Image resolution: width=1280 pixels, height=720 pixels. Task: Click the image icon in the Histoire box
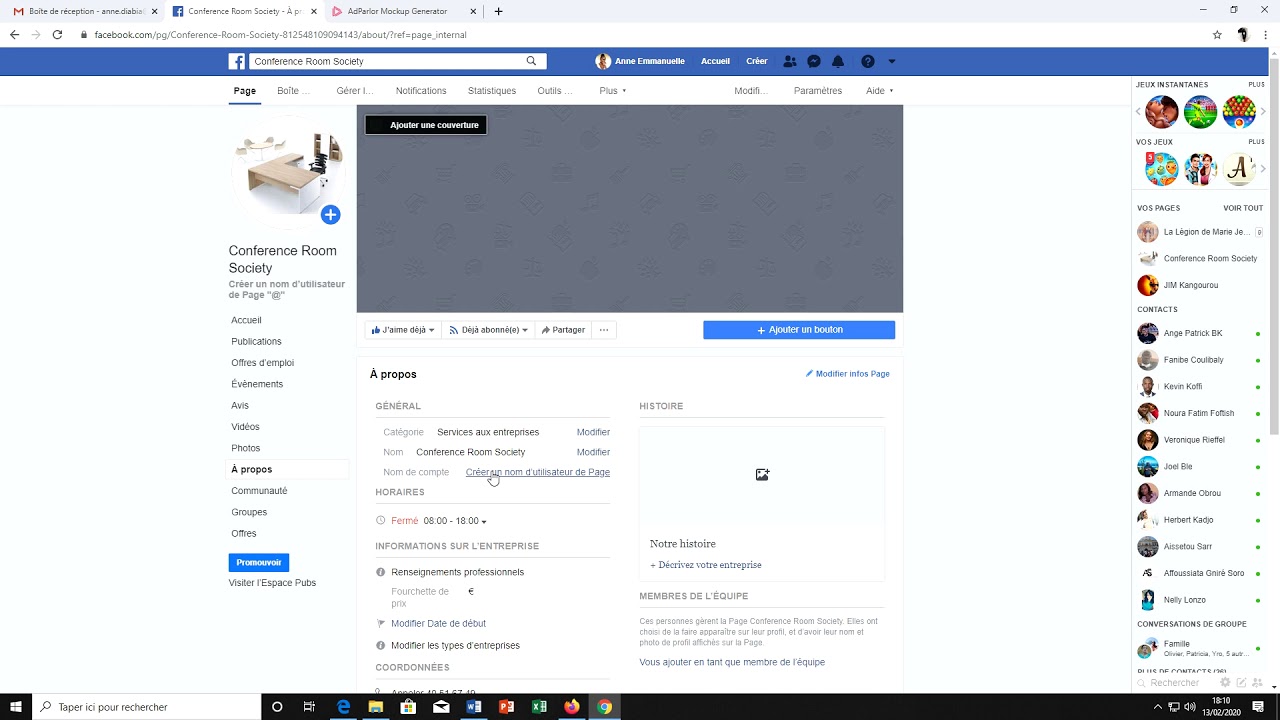coord(762,474)
